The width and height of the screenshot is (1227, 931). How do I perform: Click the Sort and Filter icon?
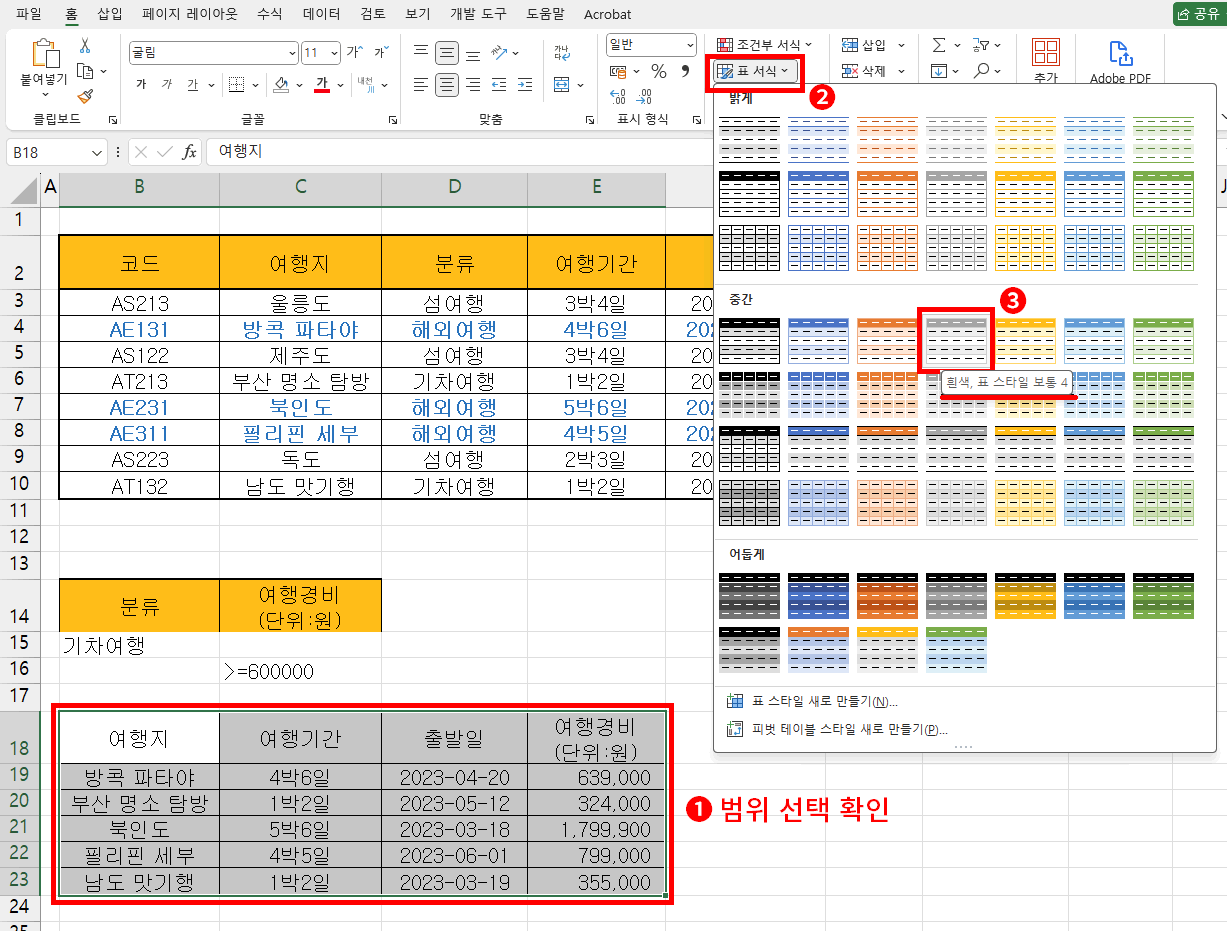tap(980, 45)
